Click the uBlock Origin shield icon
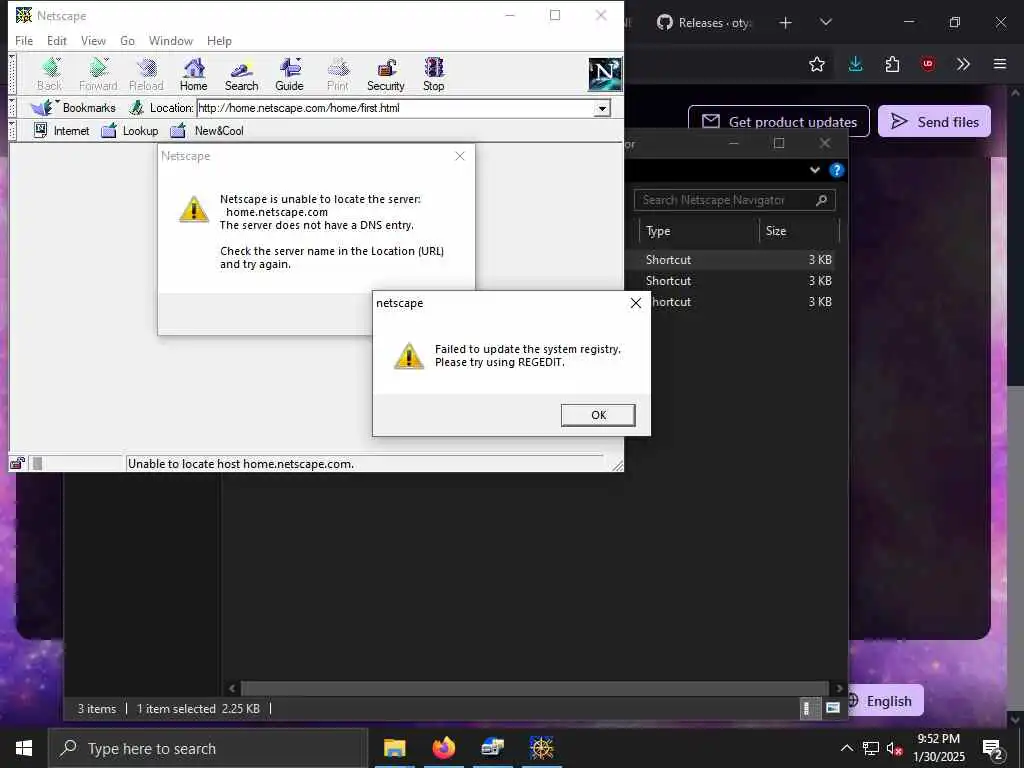The height and width of the screenshot is (768, 1024). tap(928, 64)
